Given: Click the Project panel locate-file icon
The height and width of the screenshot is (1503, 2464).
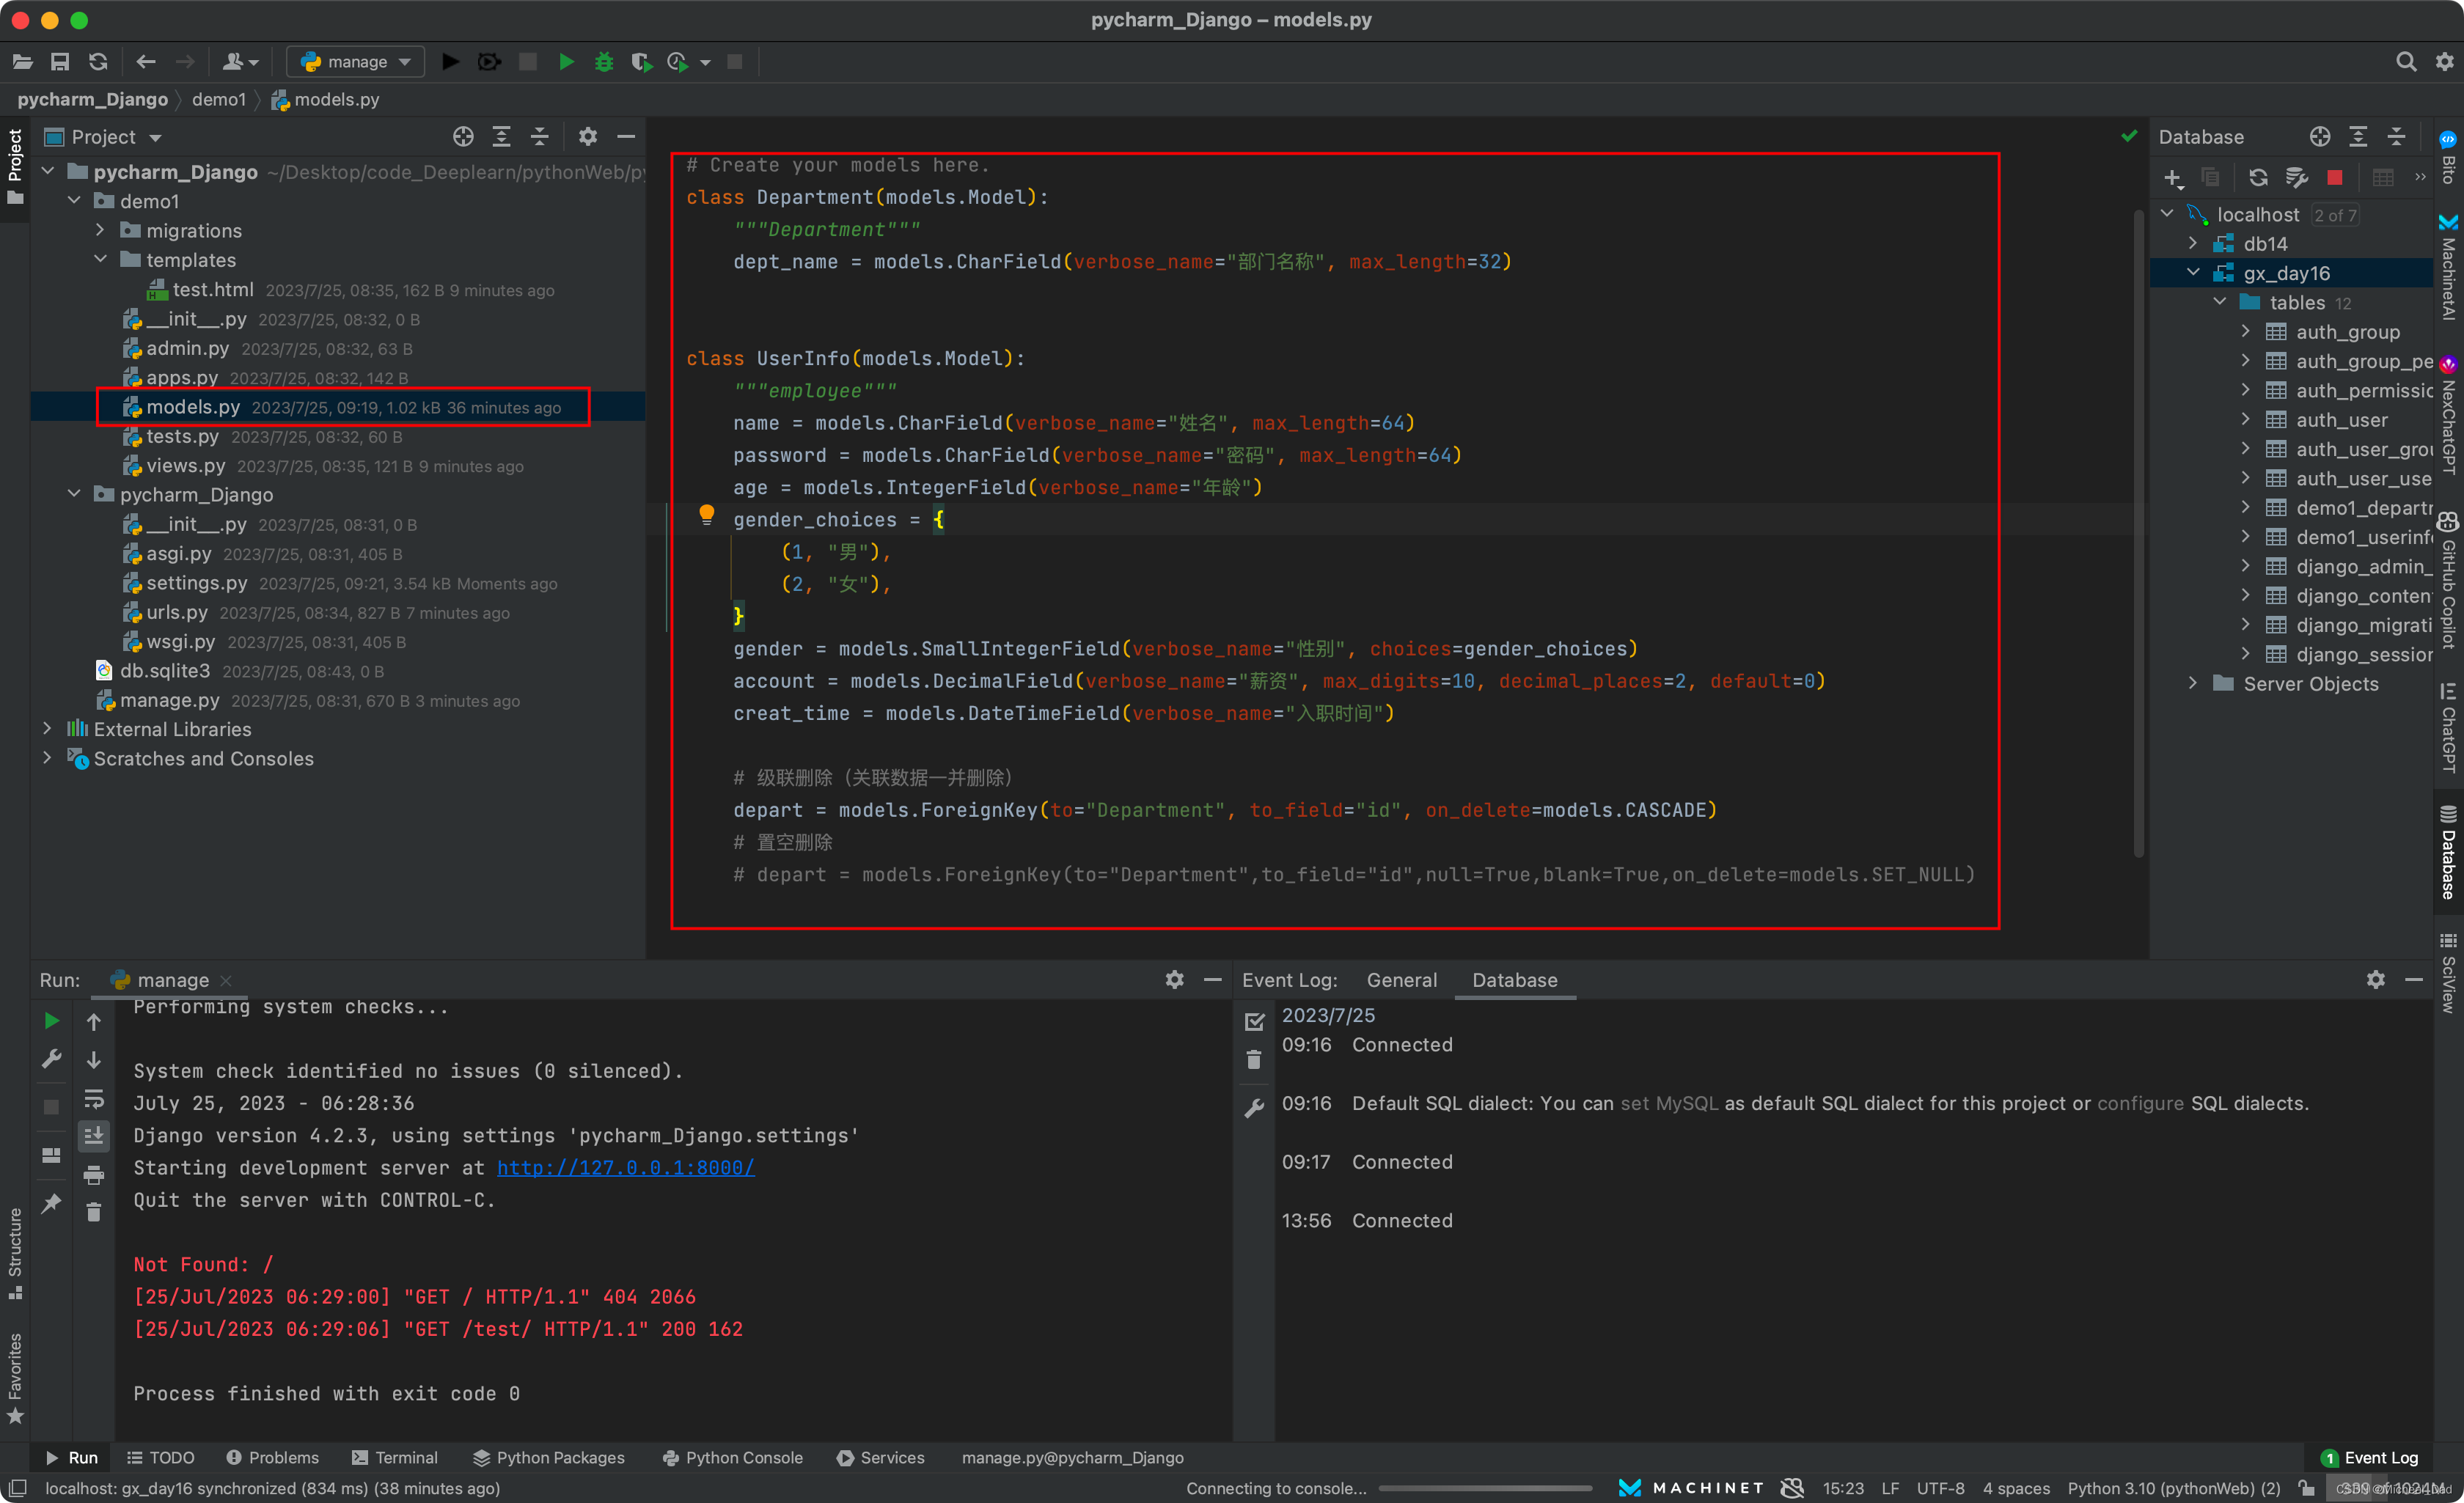Looking at the screenshot, I should click(x=463, y=137).
